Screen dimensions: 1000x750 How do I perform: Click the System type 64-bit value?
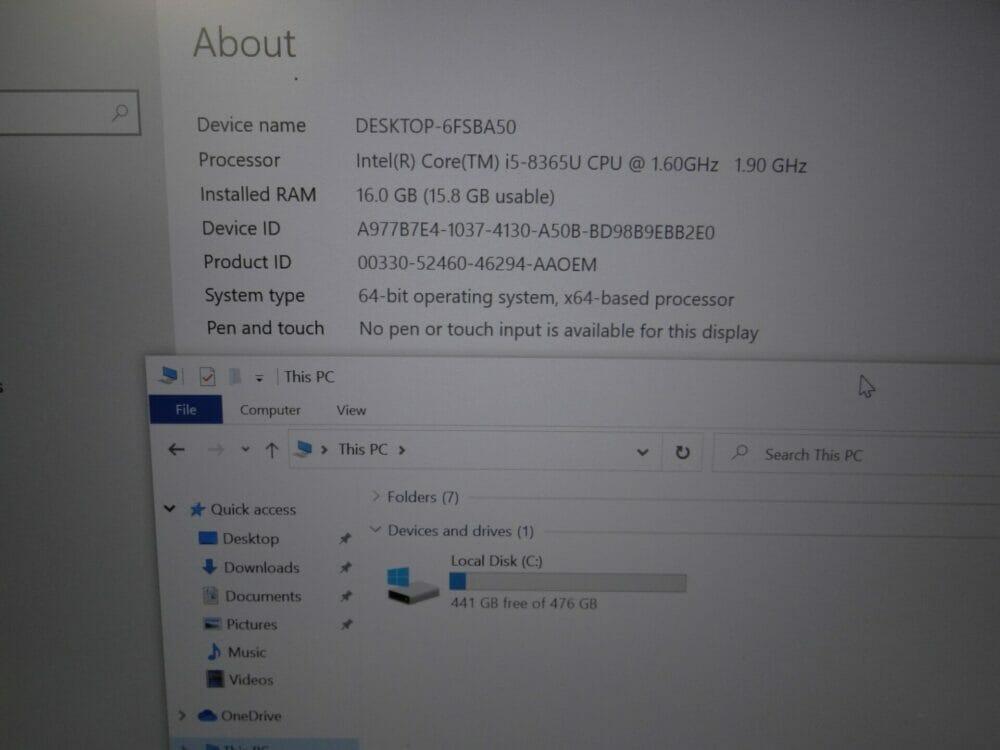click(546, 298)
